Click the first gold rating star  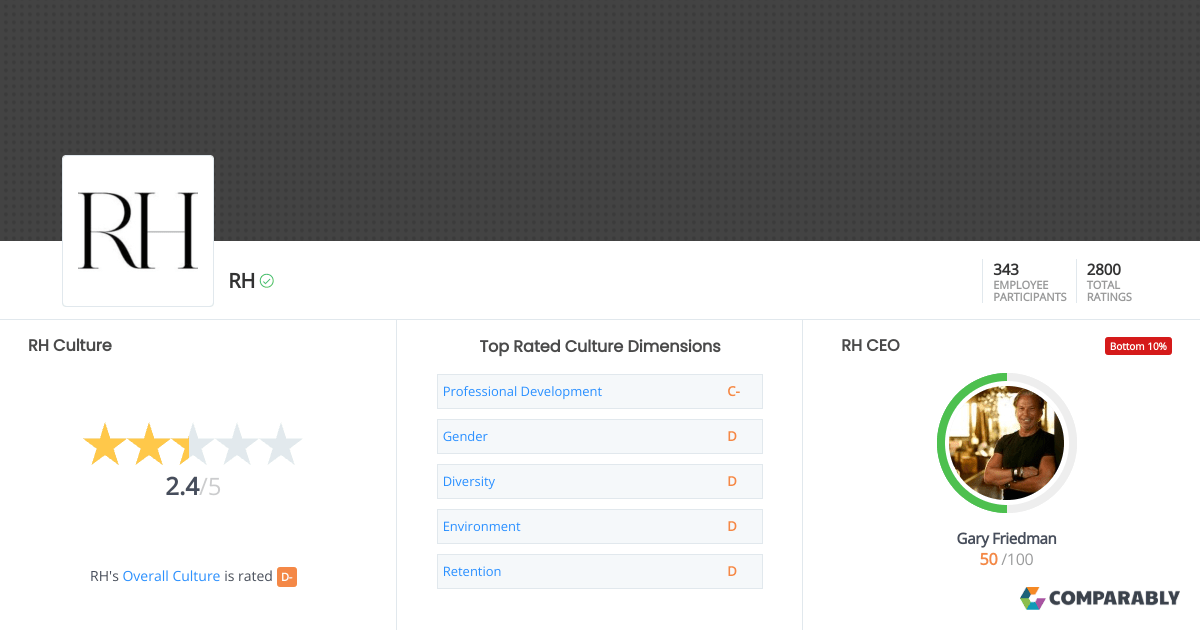click(103, 445)
